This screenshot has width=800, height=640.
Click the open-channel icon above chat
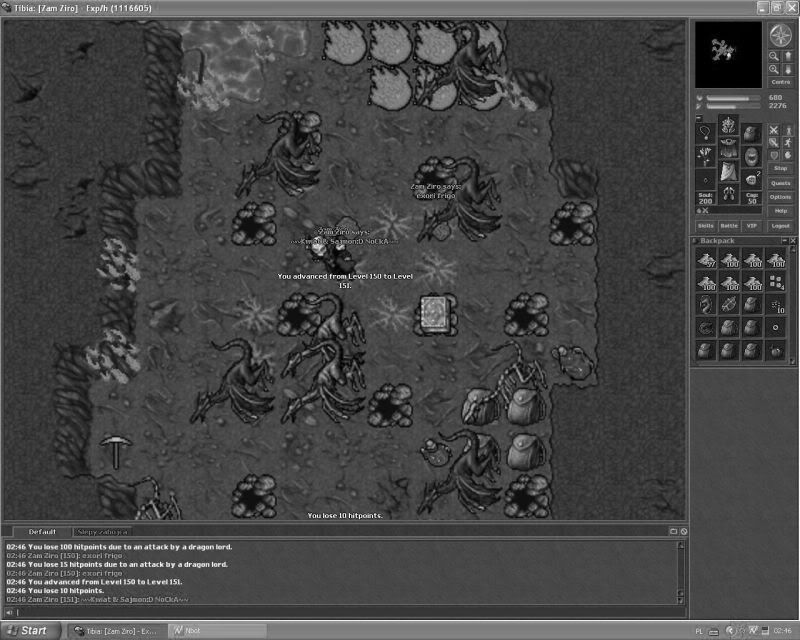(x=673, y=531)
